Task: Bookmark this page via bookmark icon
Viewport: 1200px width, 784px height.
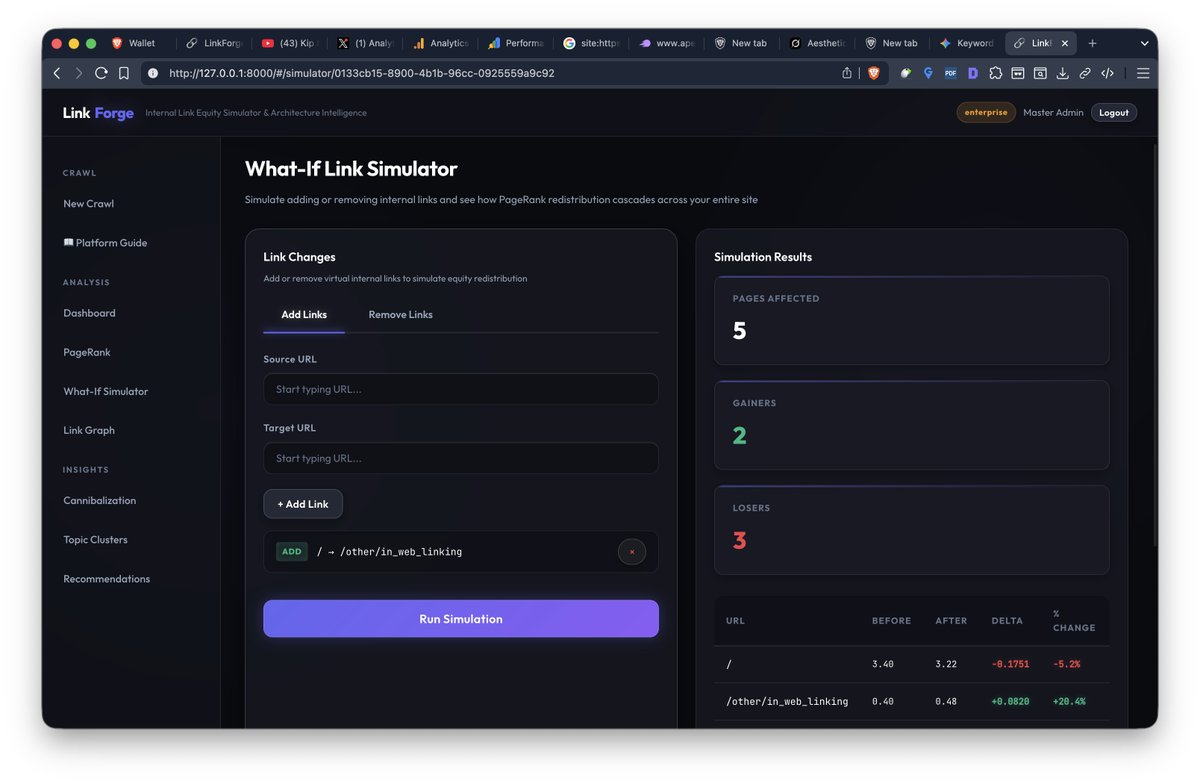Action: (124, 73)
